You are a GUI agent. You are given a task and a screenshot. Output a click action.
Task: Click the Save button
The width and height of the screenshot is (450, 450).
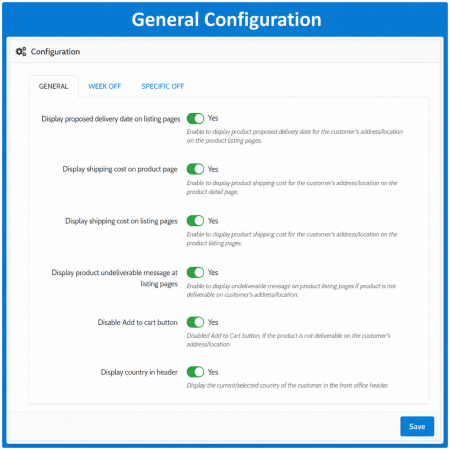click(x=417, y=426)
